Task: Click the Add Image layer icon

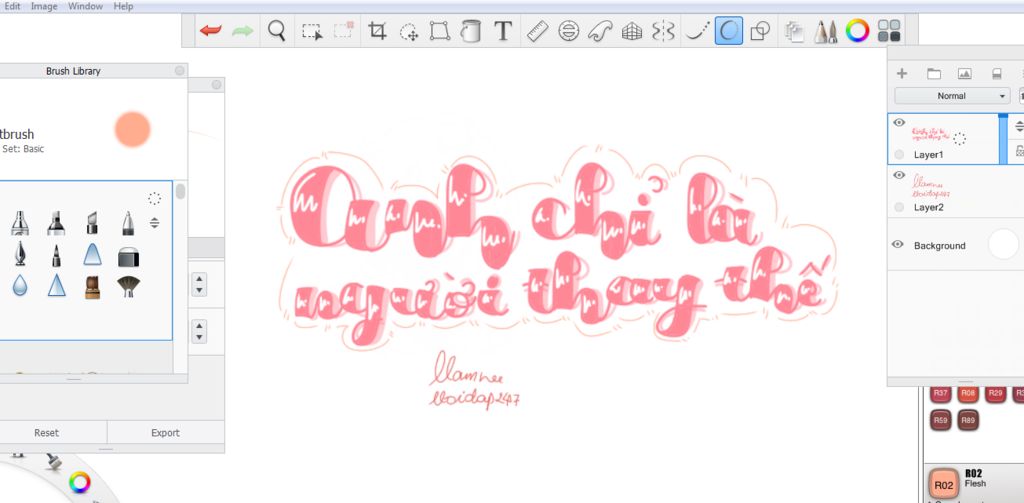Action: pos(965,74)
